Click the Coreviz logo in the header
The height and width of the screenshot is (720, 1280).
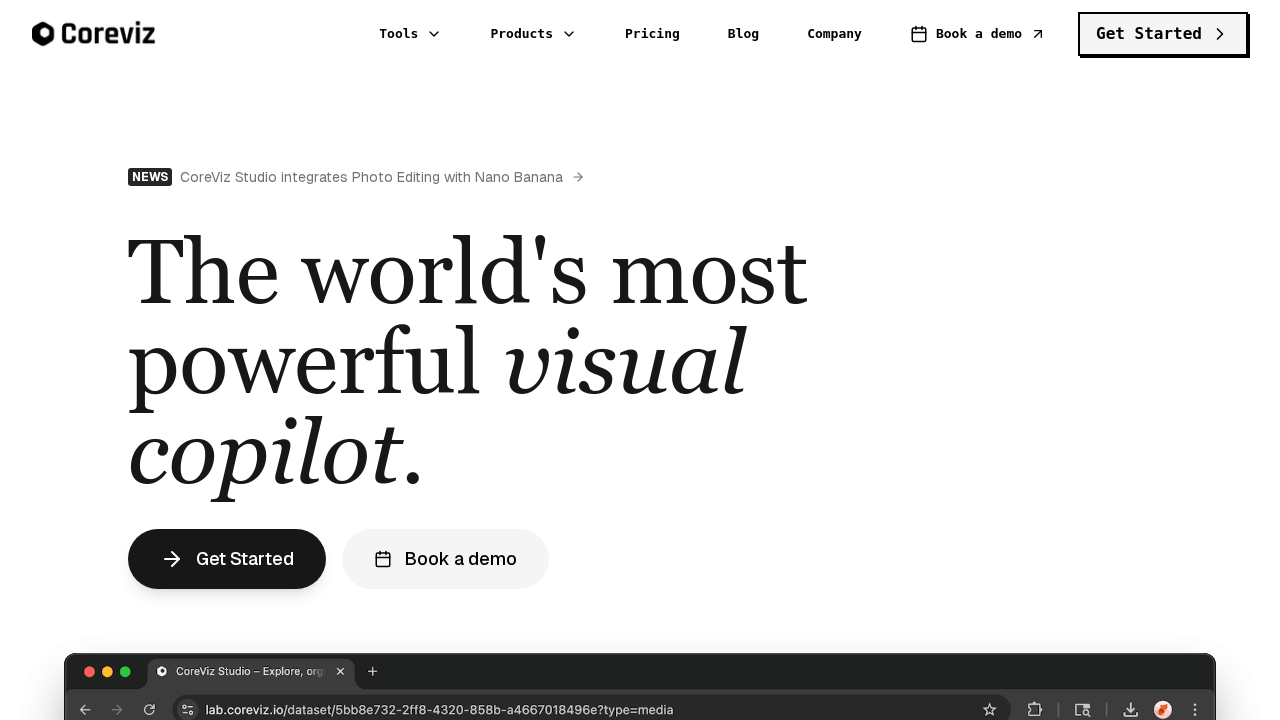(93, 33)
